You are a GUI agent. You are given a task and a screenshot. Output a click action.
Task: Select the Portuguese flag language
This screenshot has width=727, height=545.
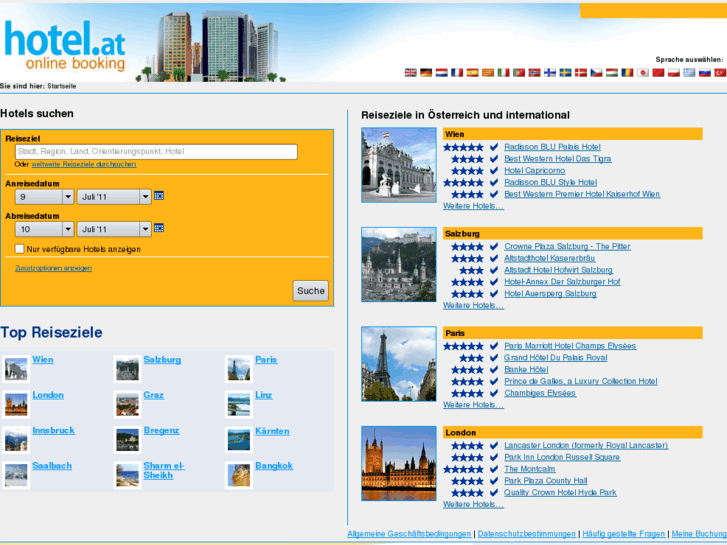tap(519, 73)
